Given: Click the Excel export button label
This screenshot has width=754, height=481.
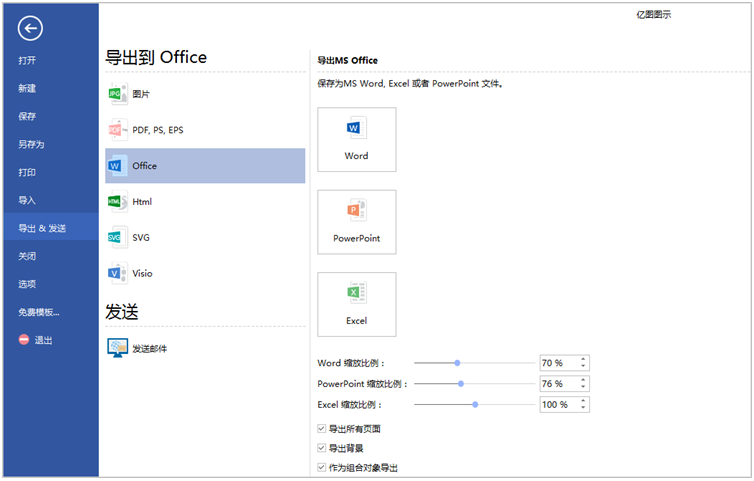Looking at the screenshot, I should 356,321.
